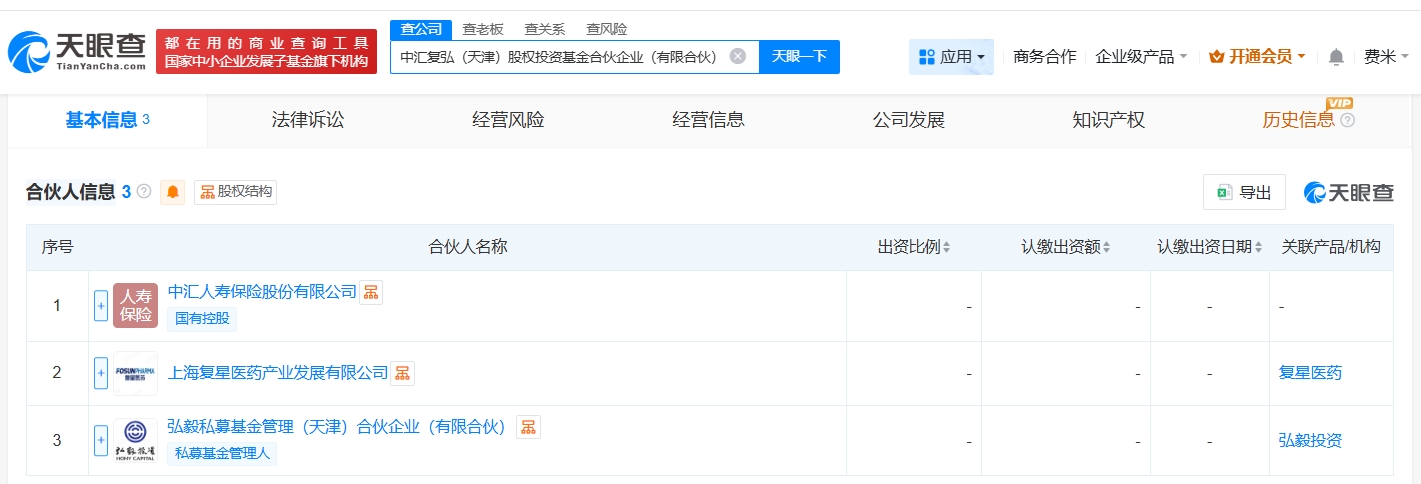Click the orange alert bell beside 合伙人信息
This screenshot has width=1421, height=484.
173,192
